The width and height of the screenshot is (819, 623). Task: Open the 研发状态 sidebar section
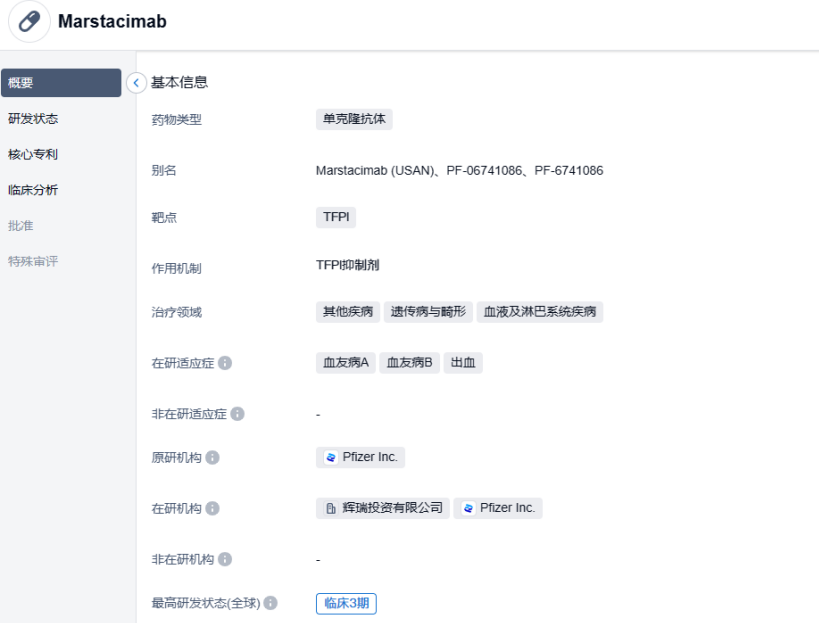pos(33,119)
